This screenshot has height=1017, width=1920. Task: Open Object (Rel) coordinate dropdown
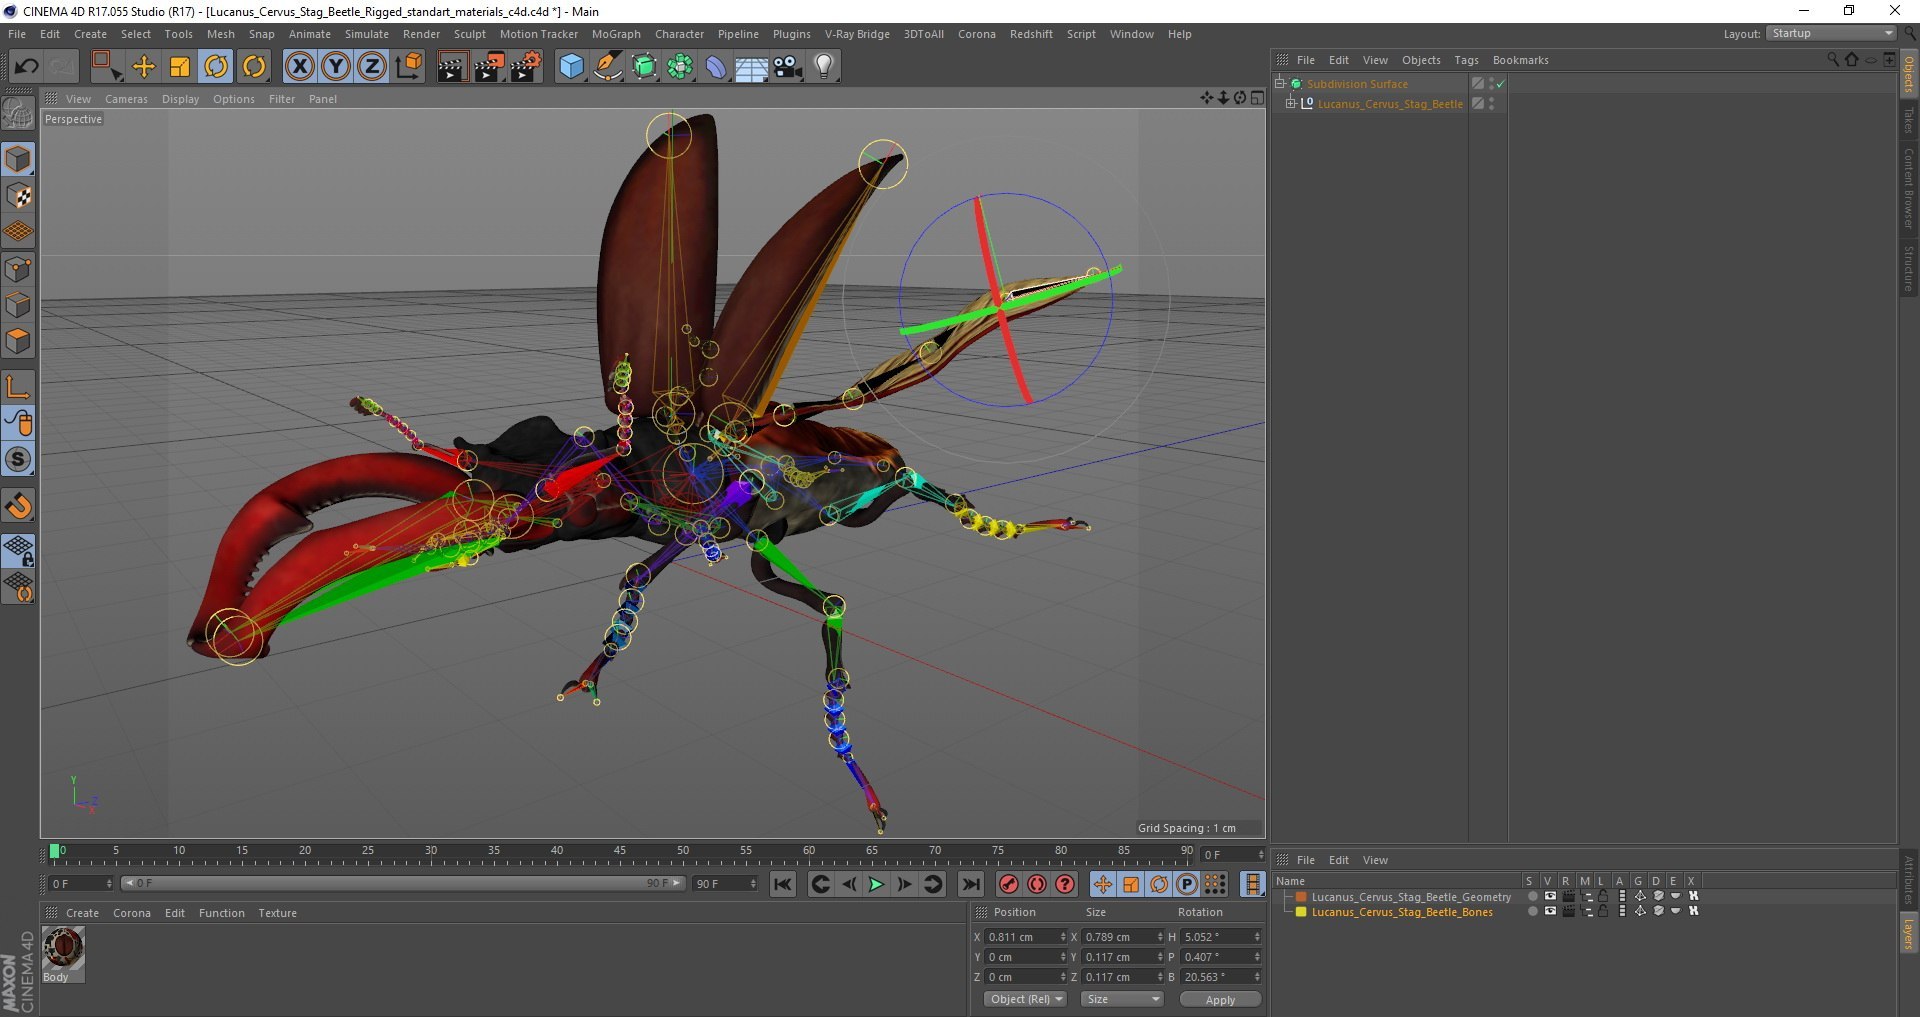1025,999
